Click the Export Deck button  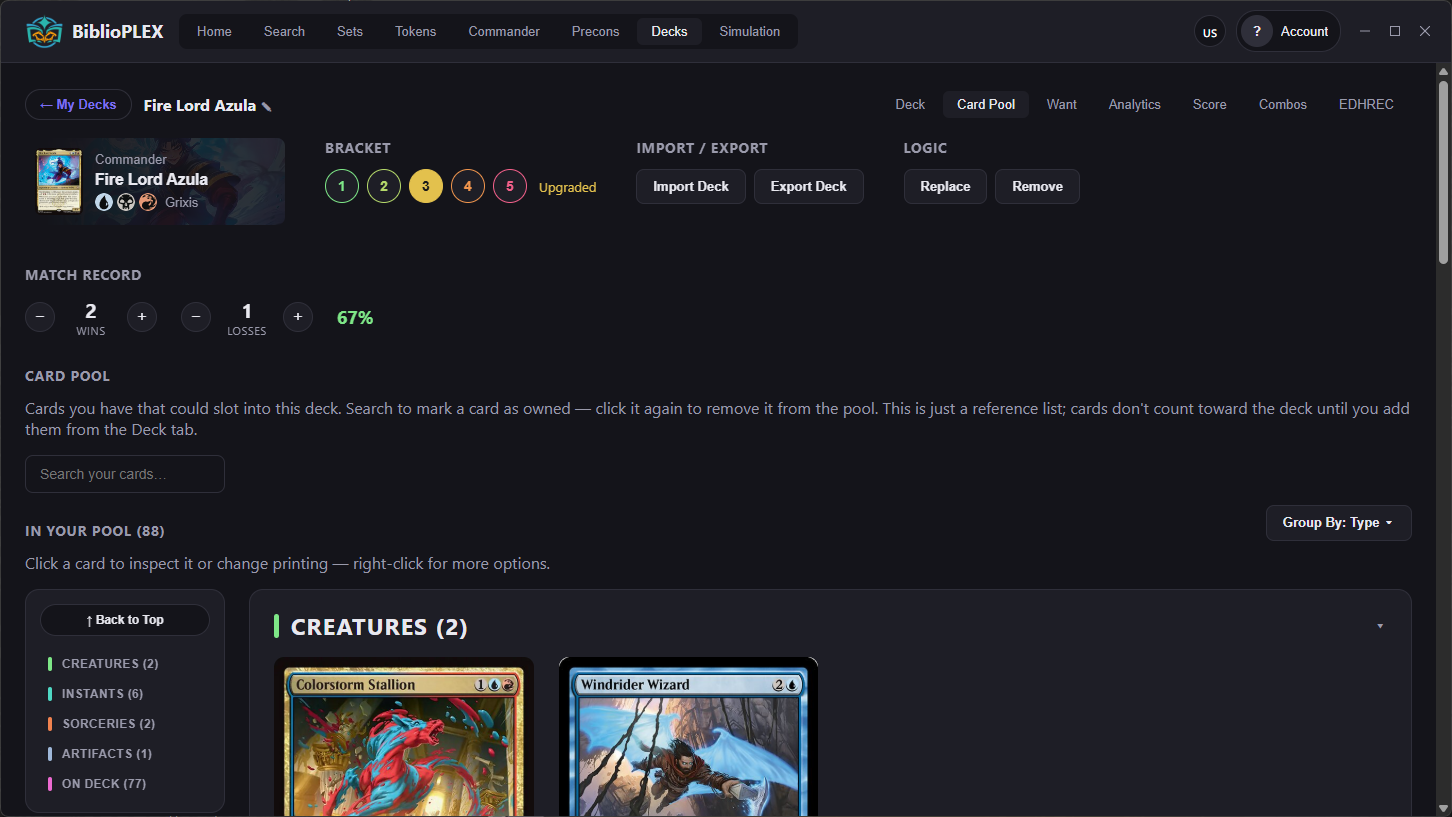809,187
